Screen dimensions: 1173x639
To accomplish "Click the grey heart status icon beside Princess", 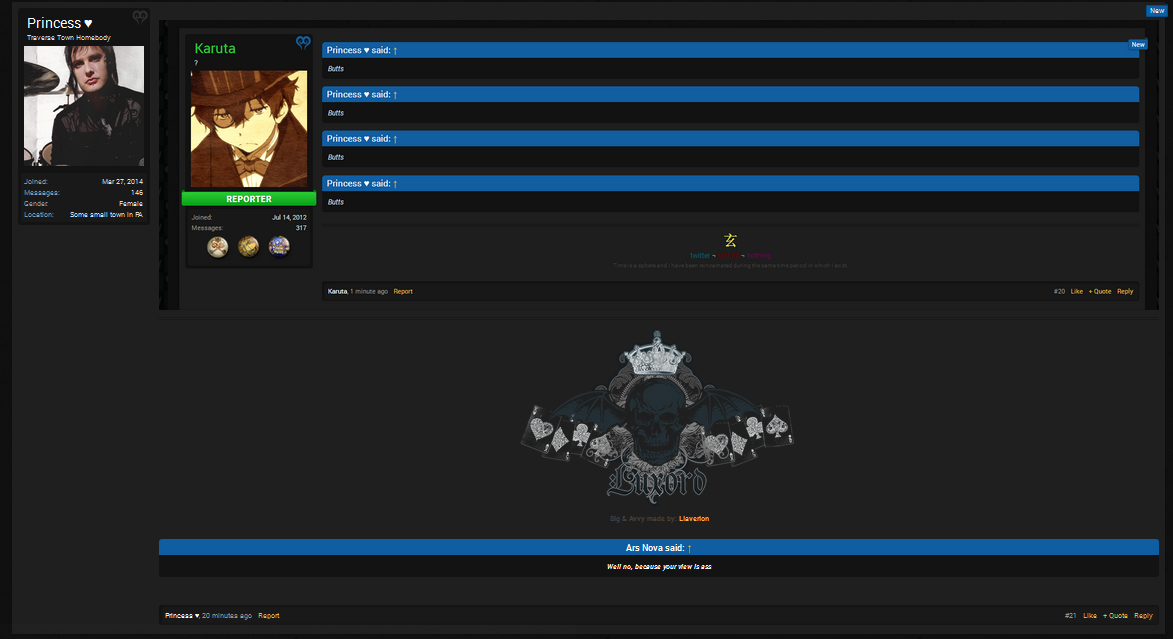I will click(x=140, y=16).
